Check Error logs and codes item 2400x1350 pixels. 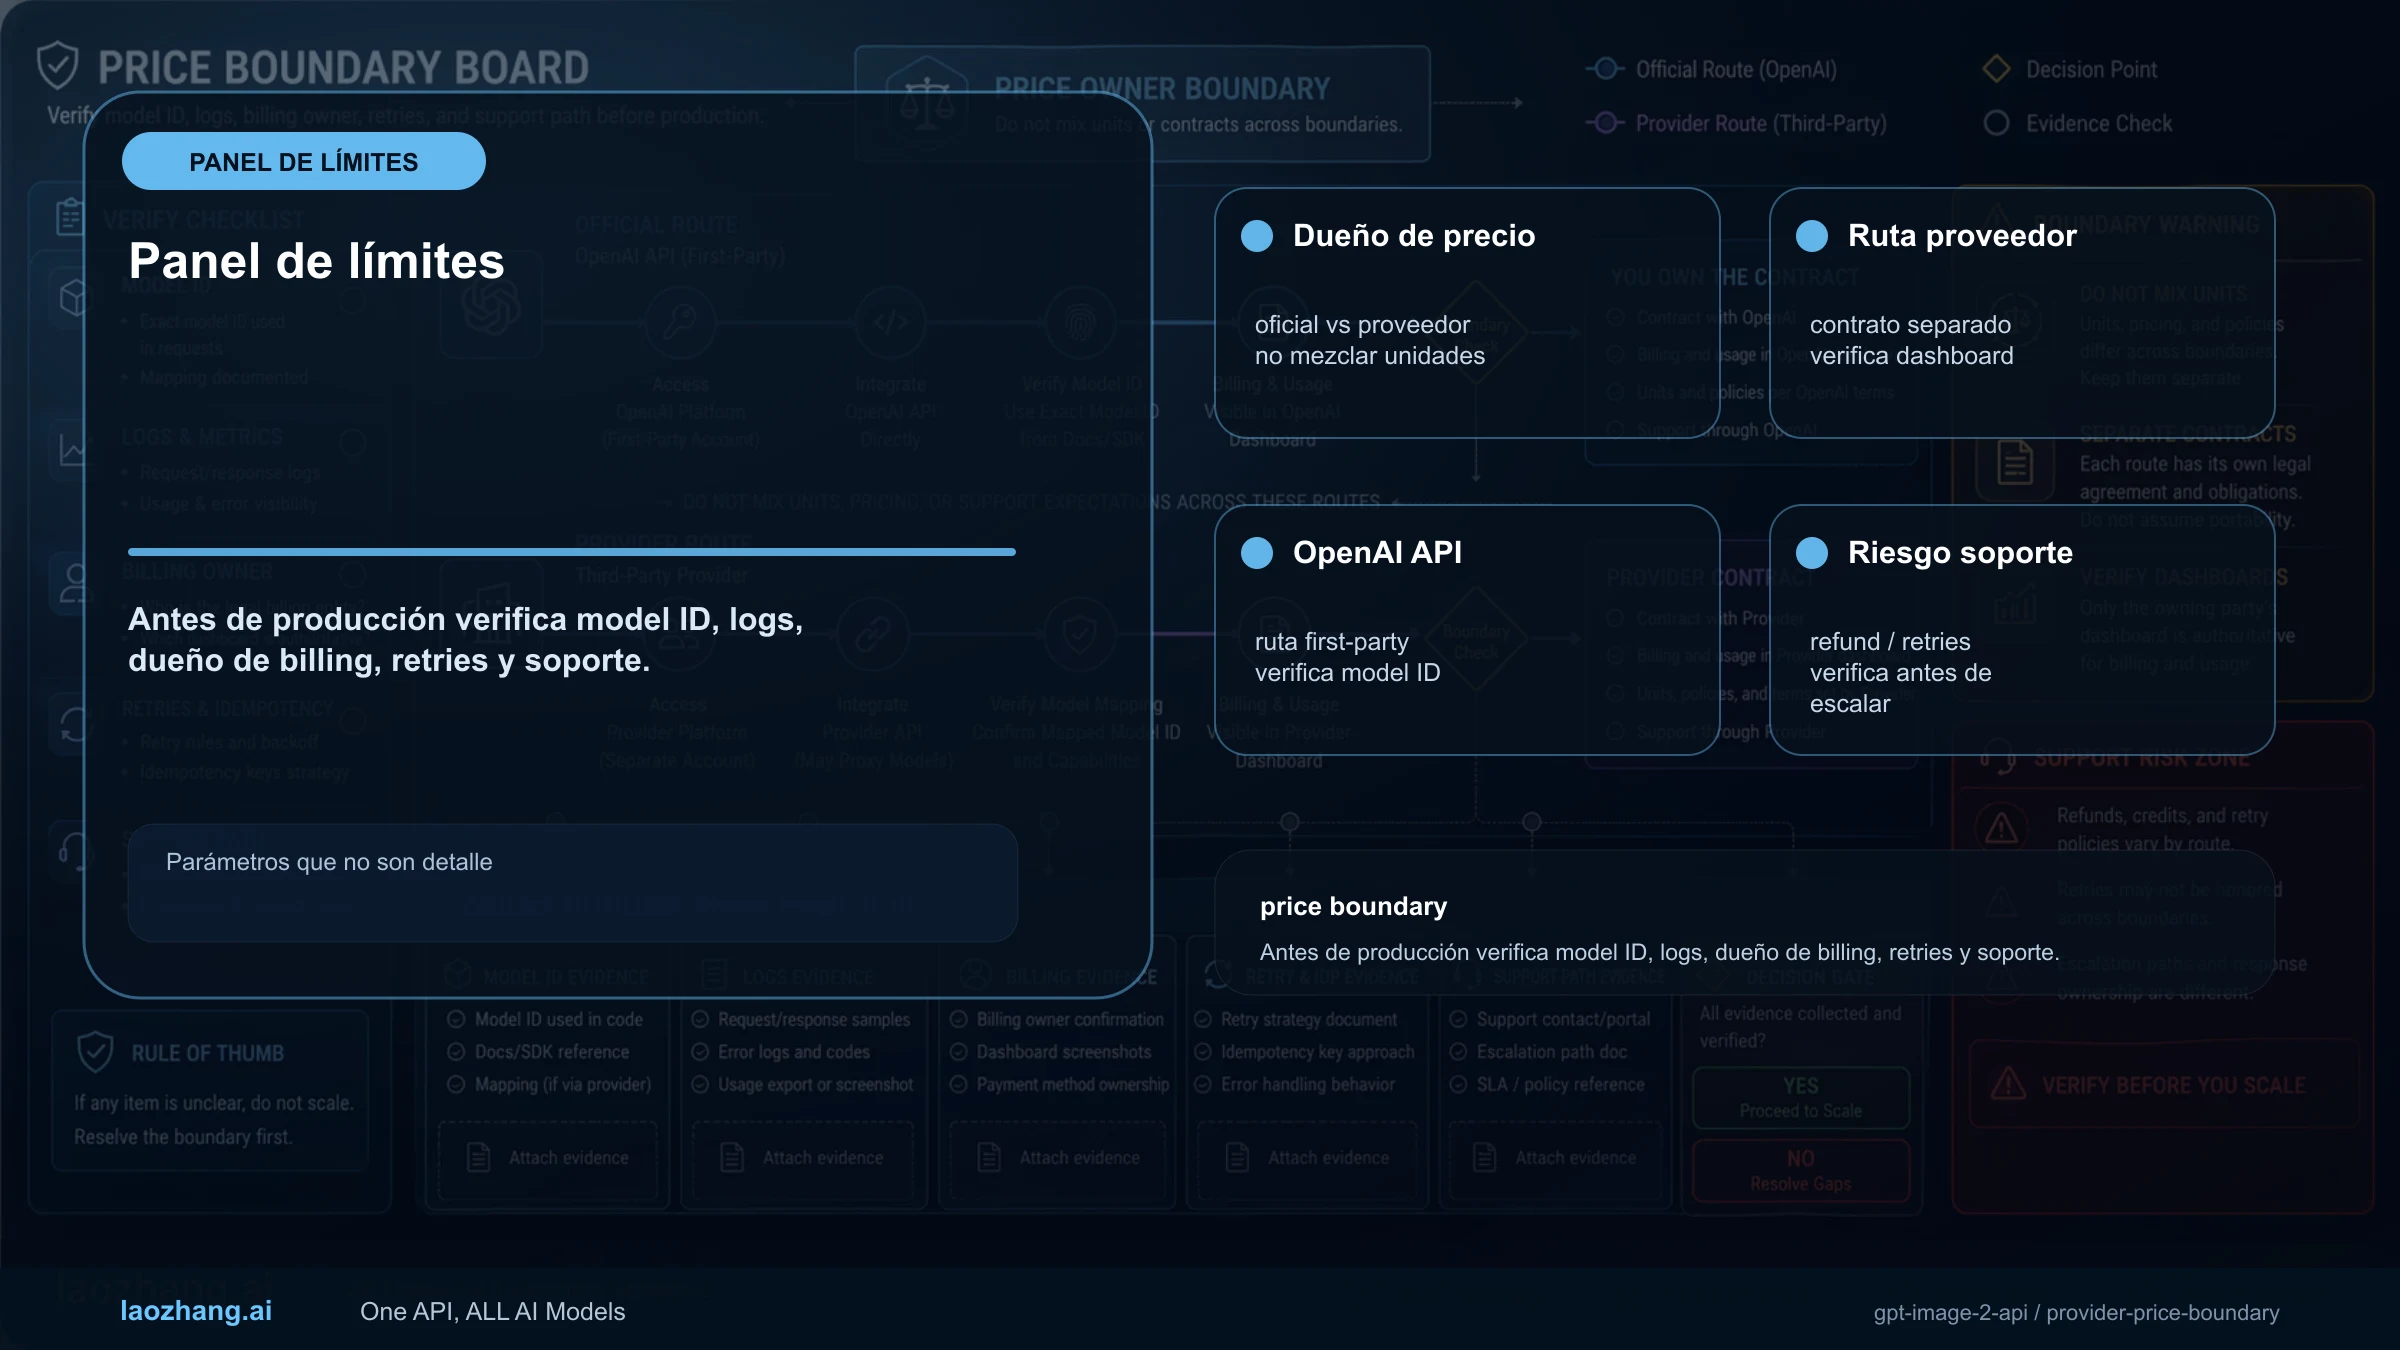[x=700, y=1052]
